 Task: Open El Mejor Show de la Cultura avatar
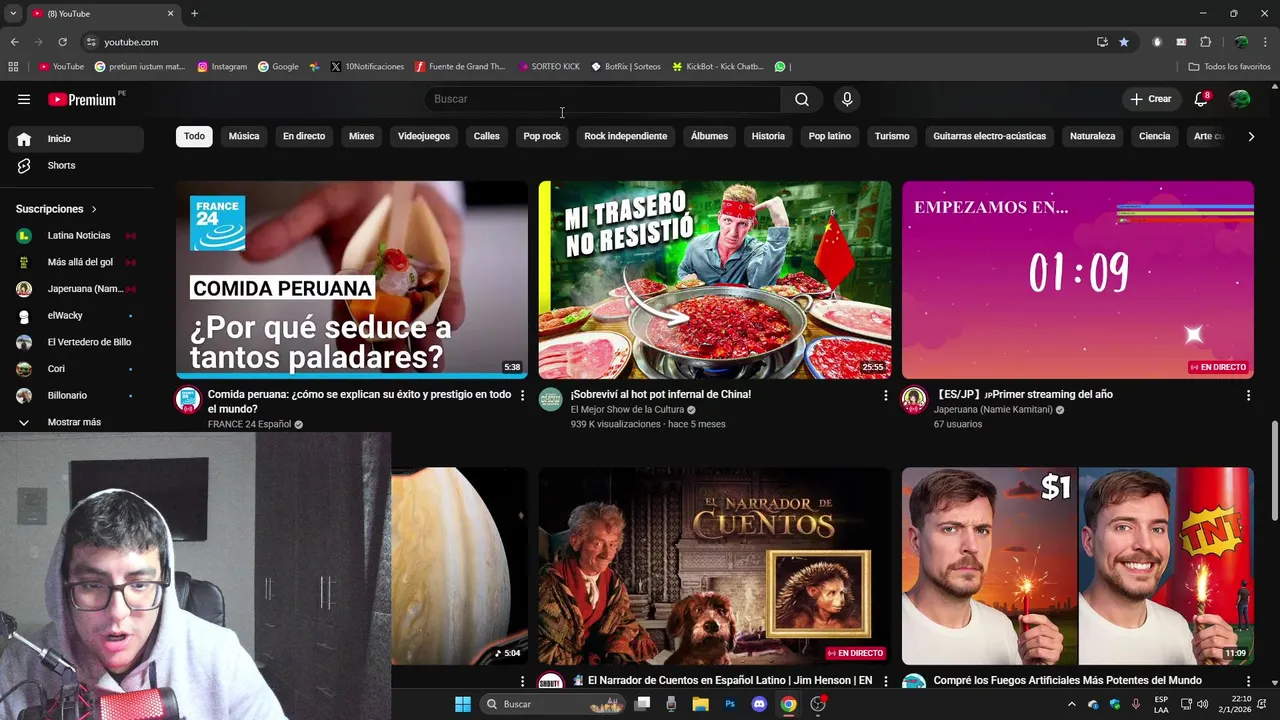tap(551, 400)
